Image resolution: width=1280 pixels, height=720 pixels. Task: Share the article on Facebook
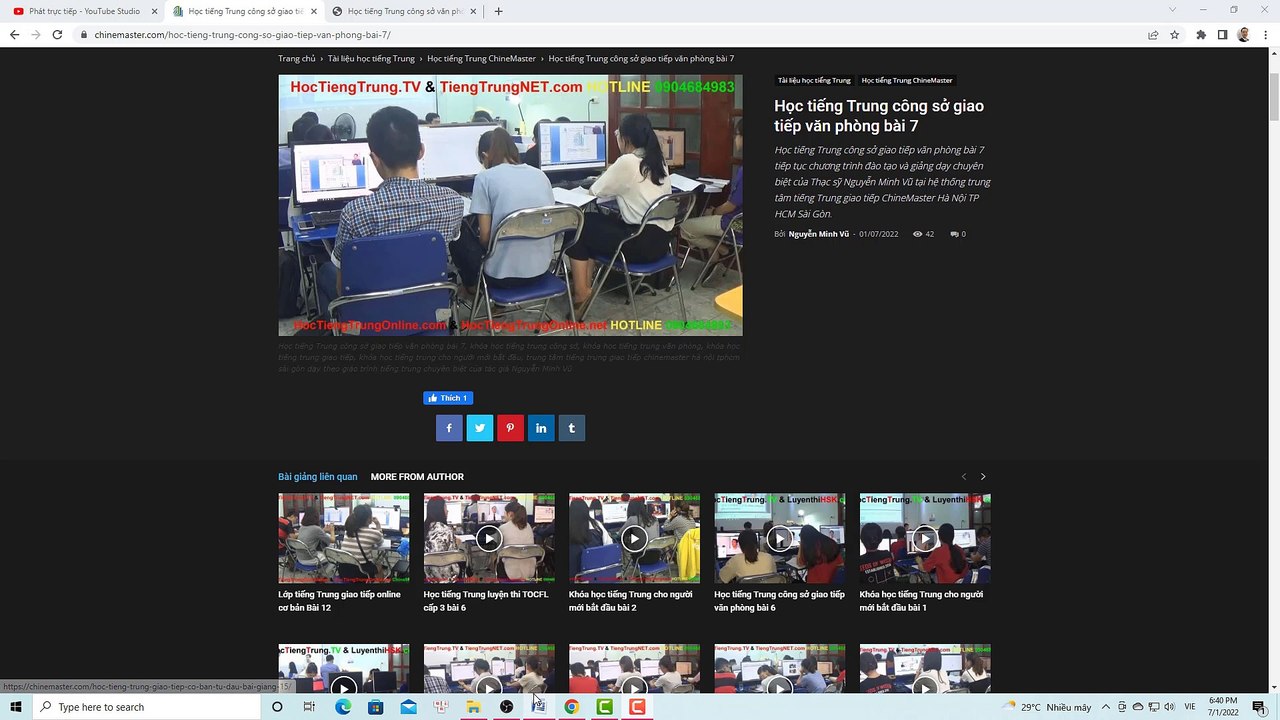click(x=449, y=428)
